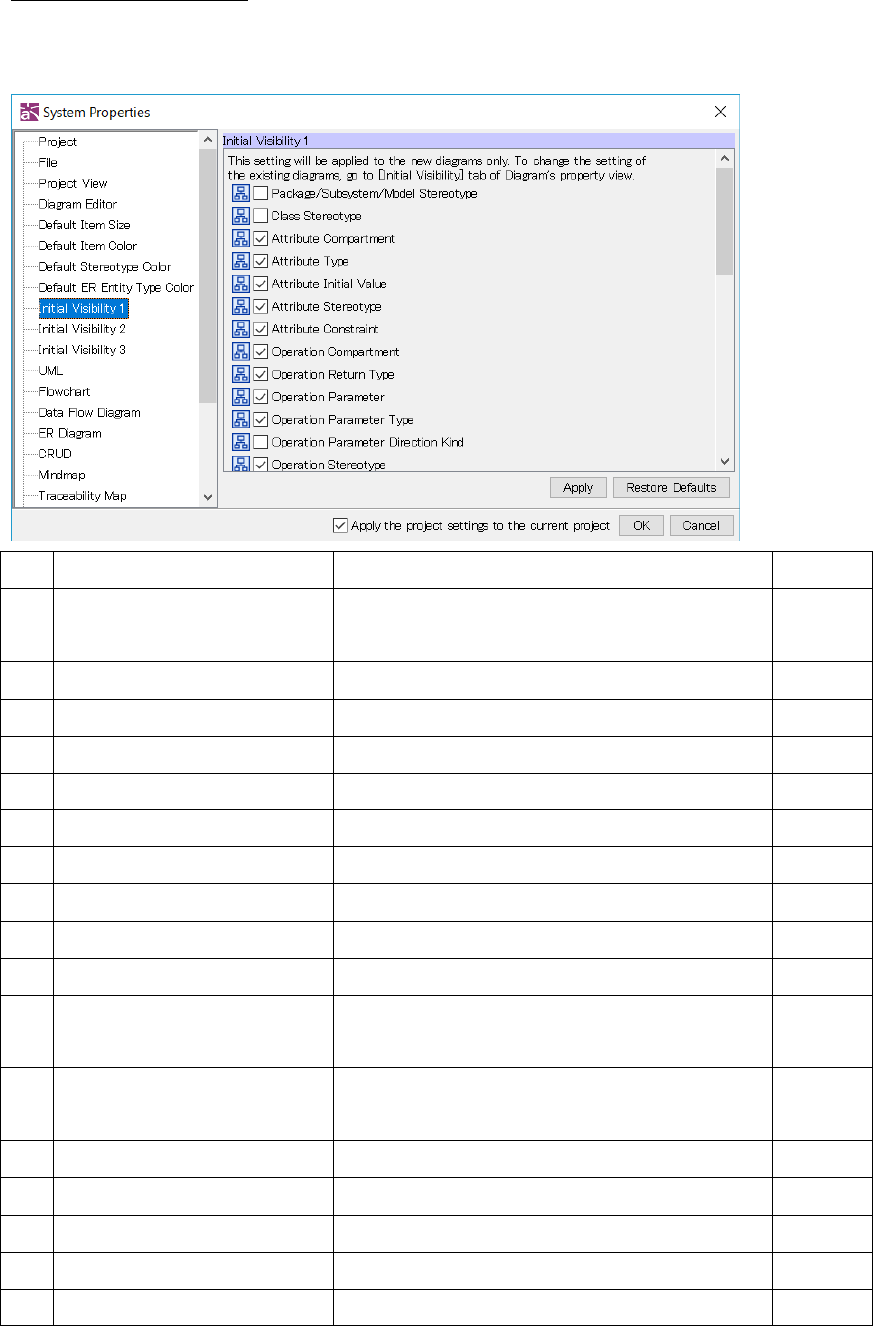Open Project View settings
873x1326 pixels.
point(73,183)
